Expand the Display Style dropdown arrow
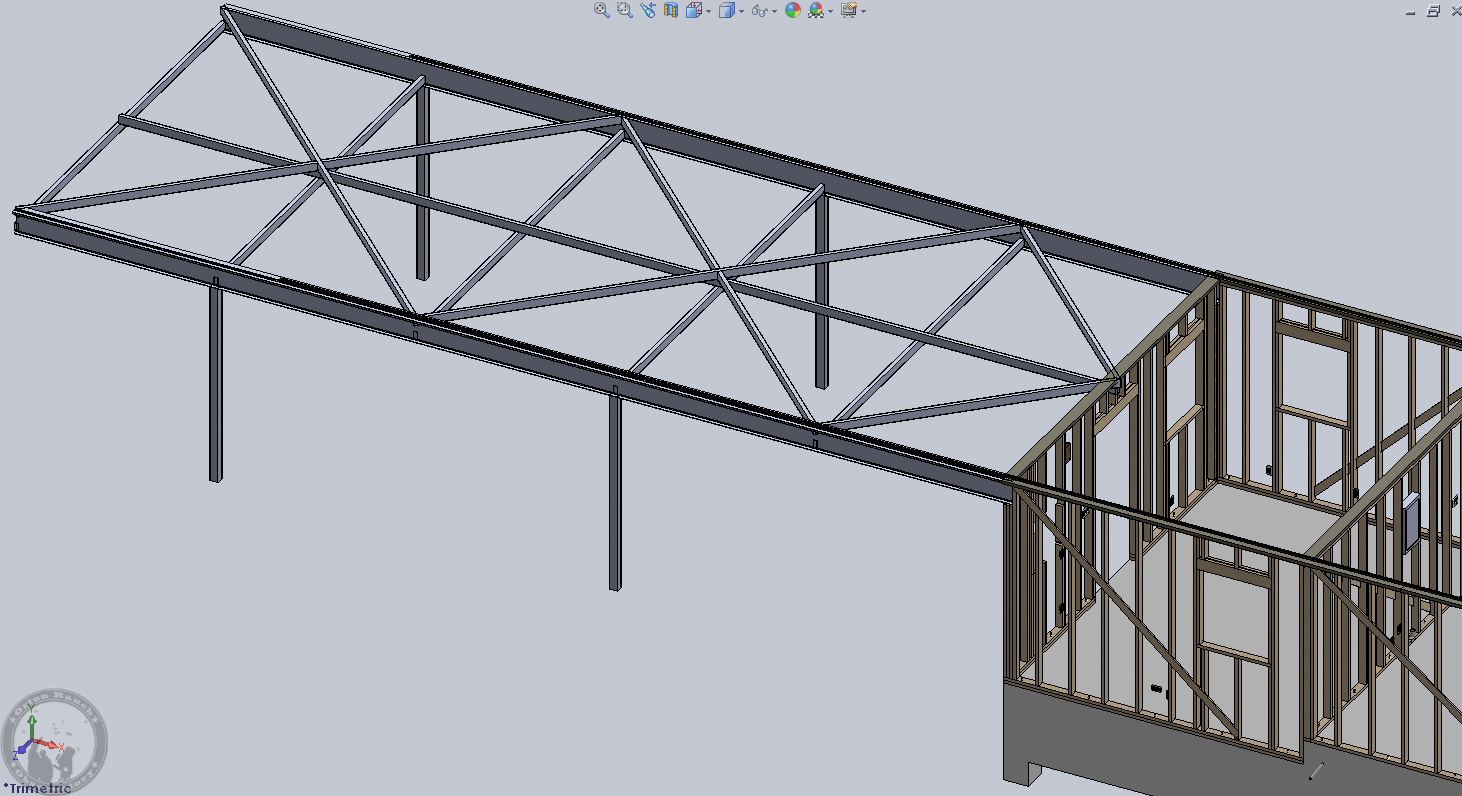Screen dimensions: 1462x796 741,11
